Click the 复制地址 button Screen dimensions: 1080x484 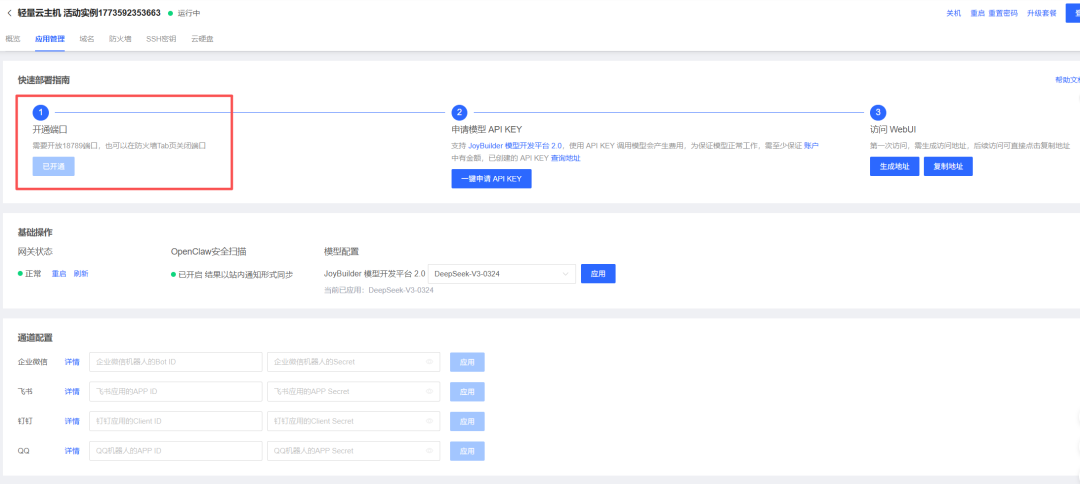pos(948,167)
